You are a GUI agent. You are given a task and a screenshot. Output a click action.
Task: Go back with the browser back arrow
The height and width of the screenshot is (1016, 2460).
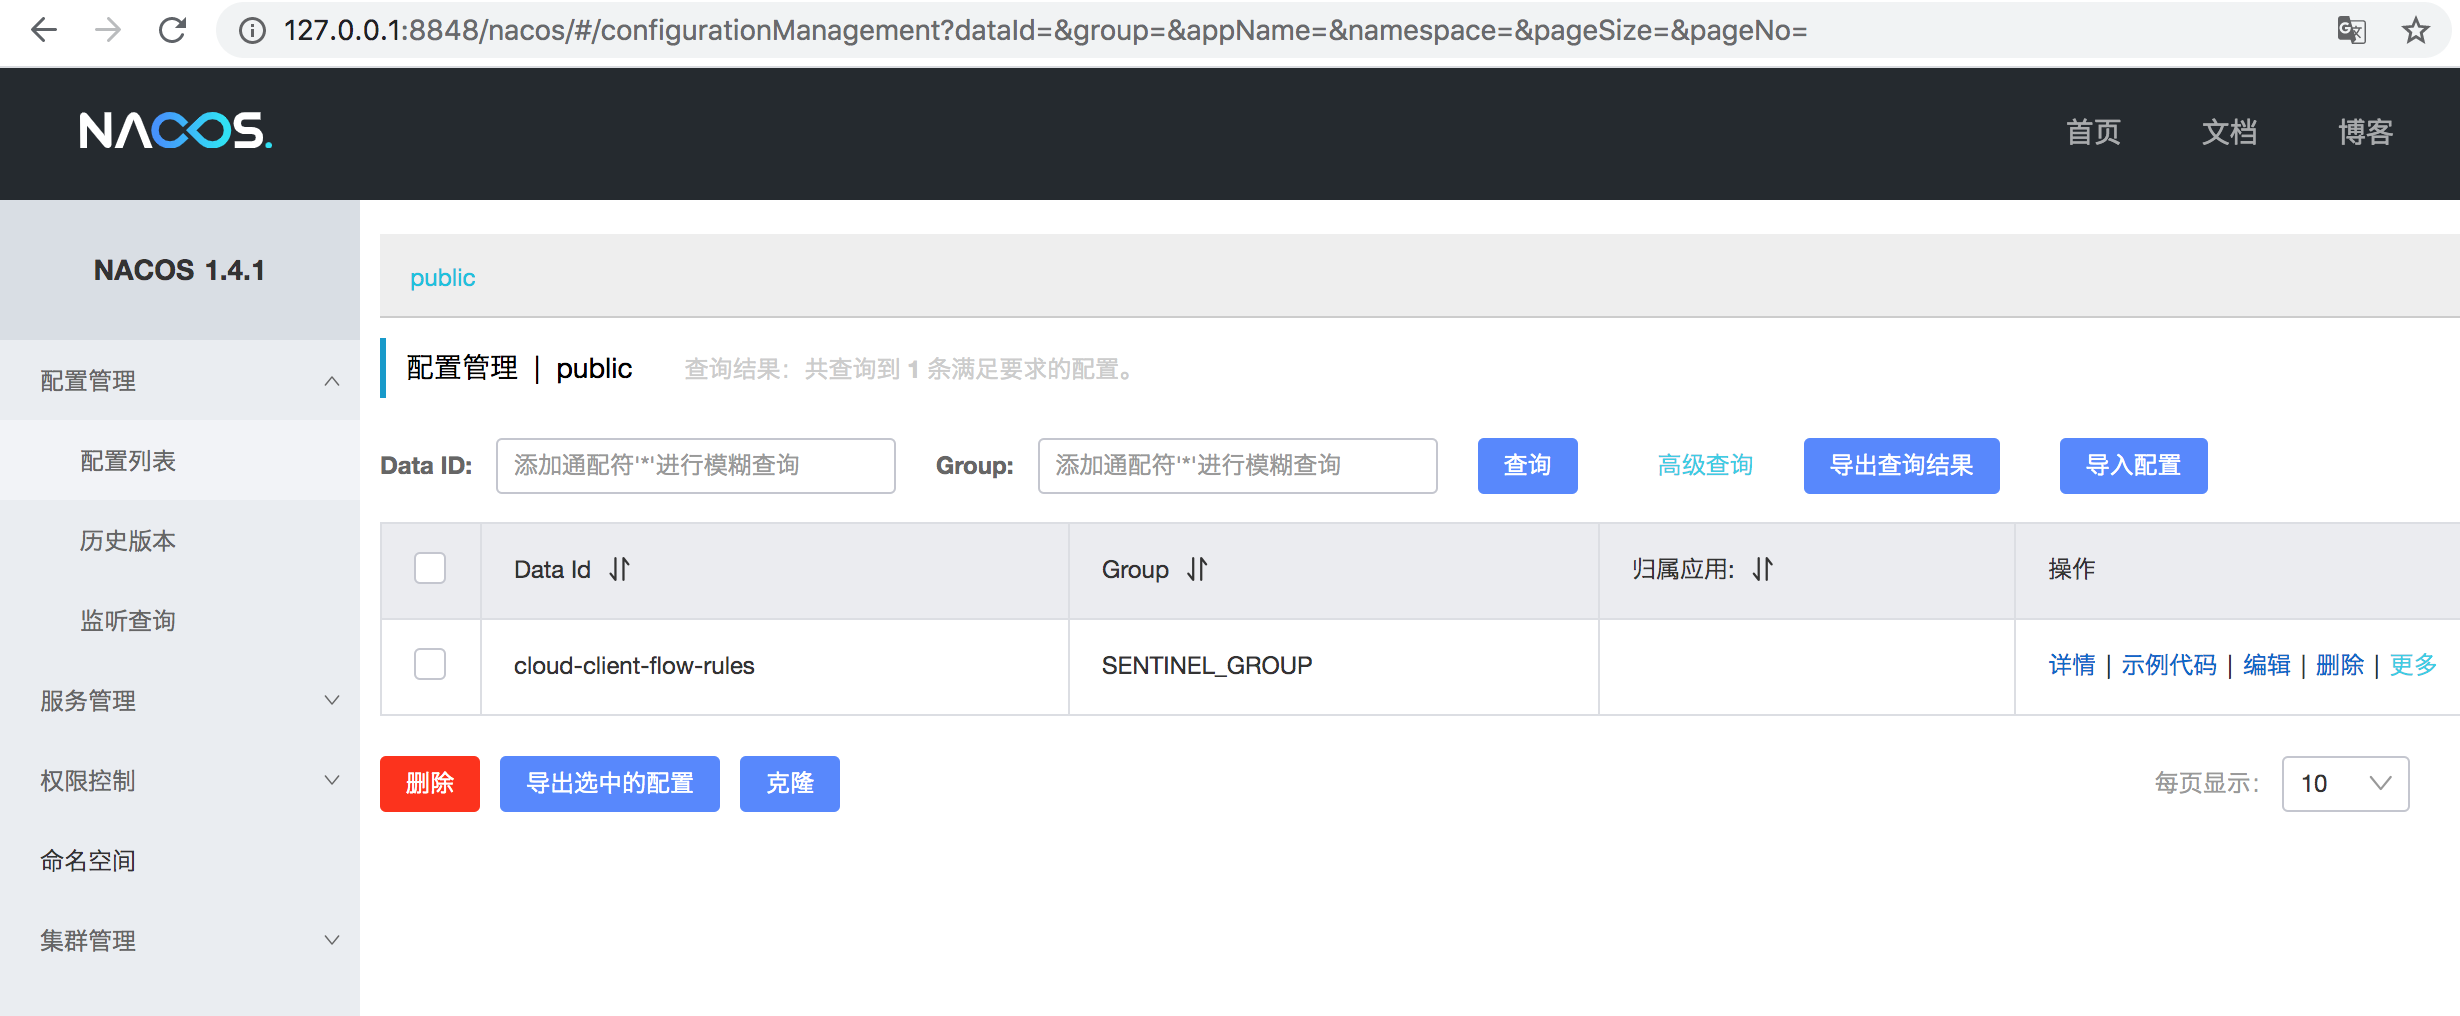(44, 30)
